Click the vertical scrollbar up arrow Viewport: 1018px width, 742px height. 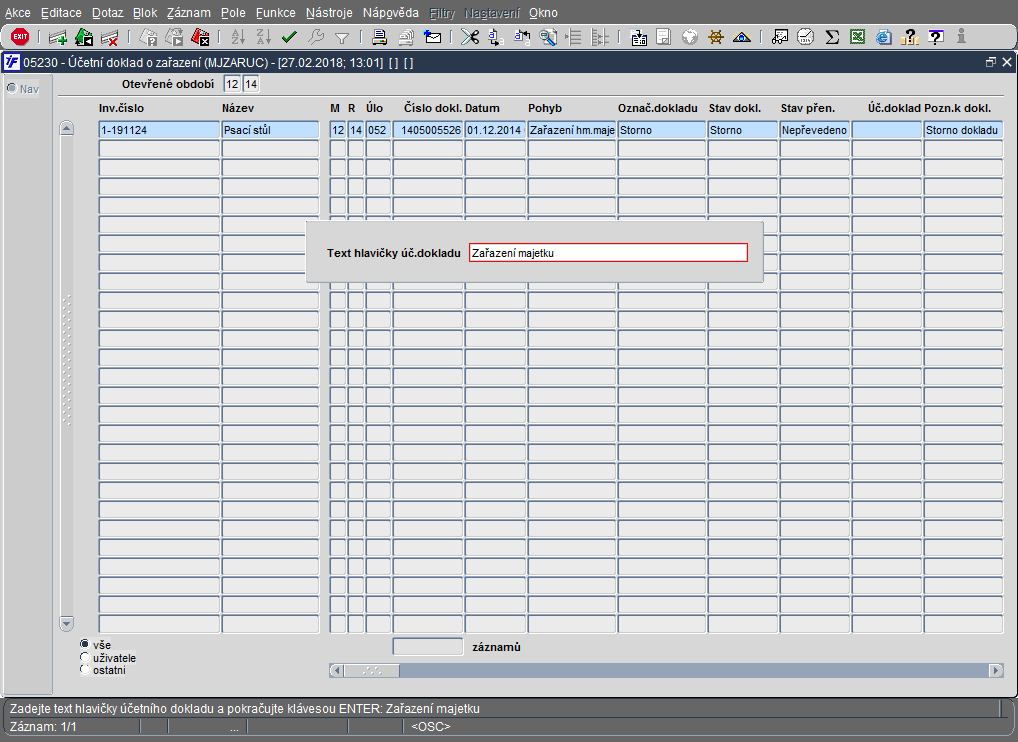click(x=66, y=128)
